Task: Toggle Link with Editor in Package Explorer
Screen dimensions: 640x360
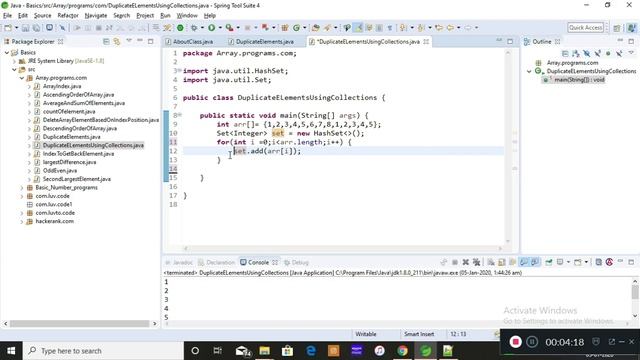Action: tap(117, 42)
